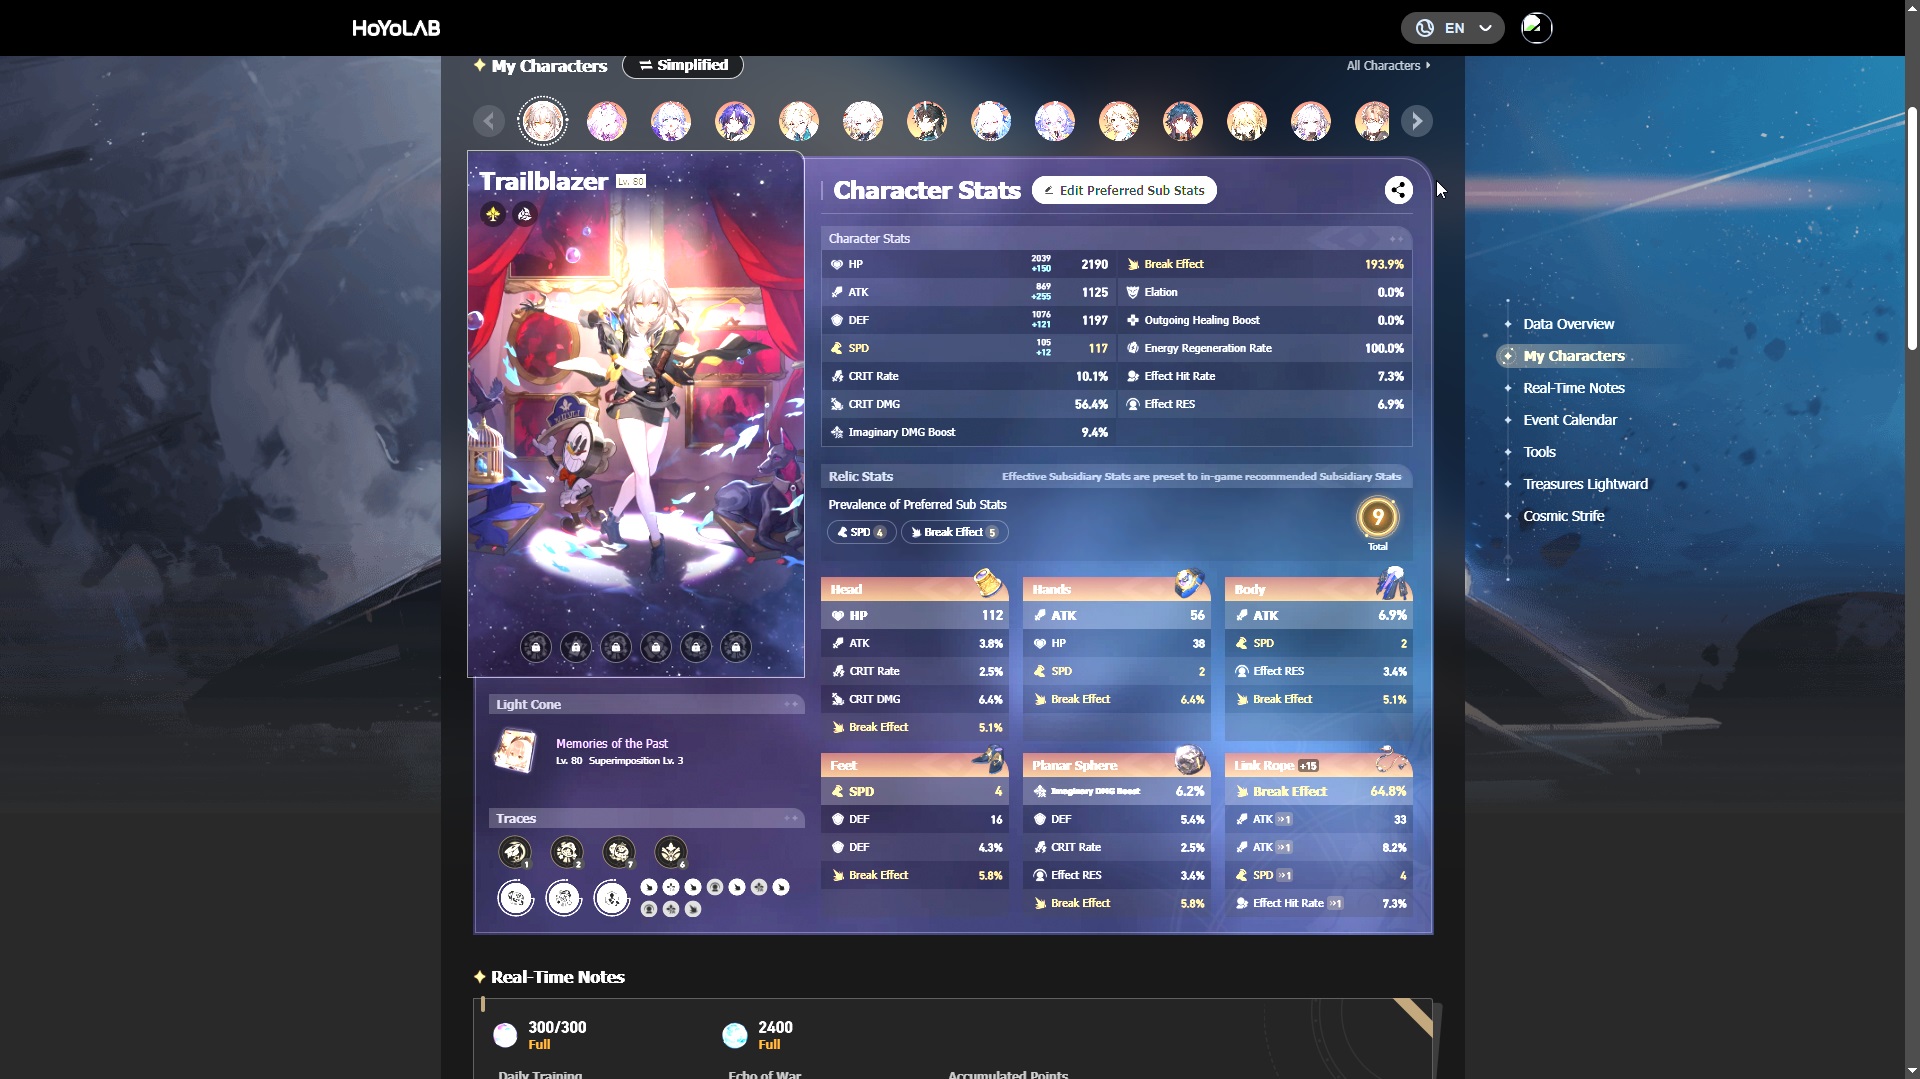Image resolution: width=1920 pixels, height=1079 pixels.
Task: Click the Break Effect stat icon in Character Stats
Action: click(1133, 264)
